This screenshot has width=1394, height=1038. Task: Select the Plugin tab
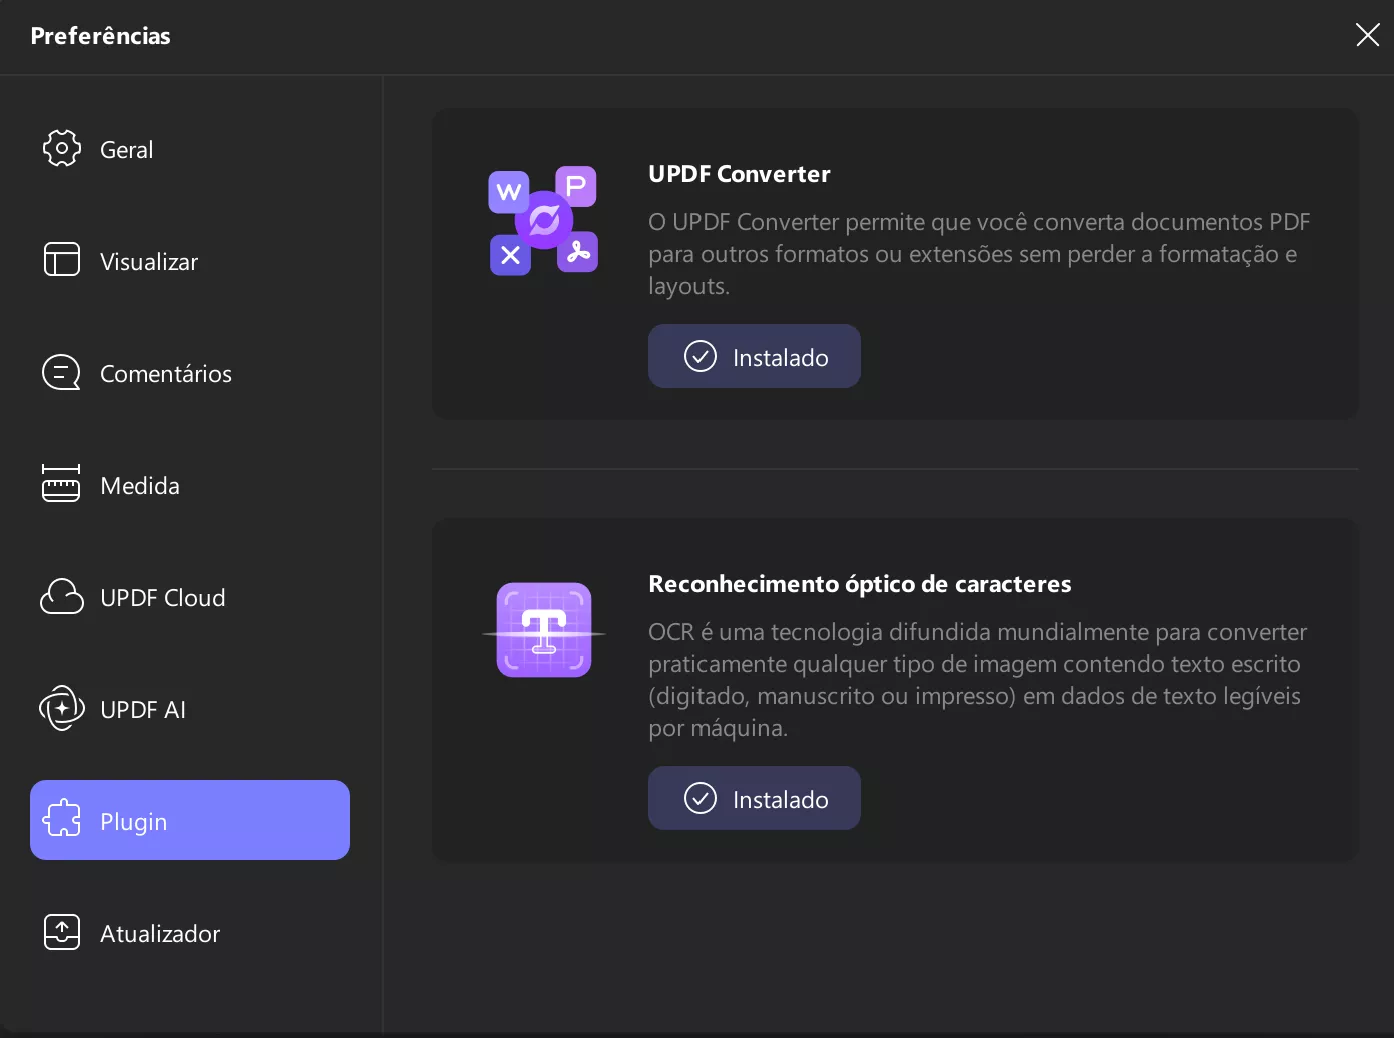(190, 820)
